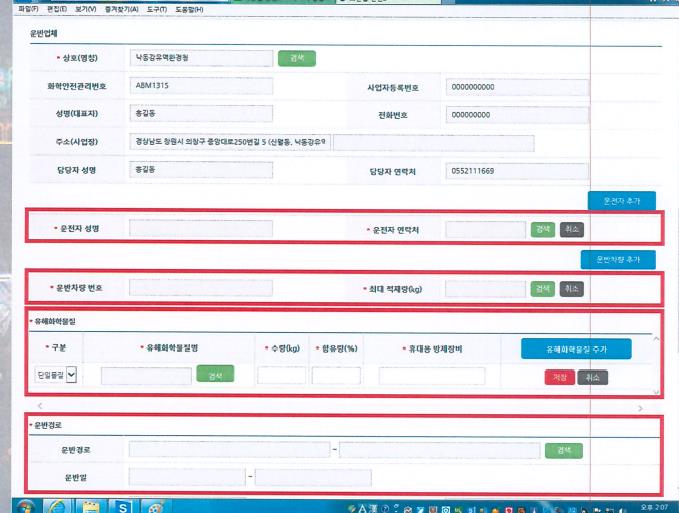
Task: Click the horizontal scrollbar left arrow
Action: 40,406
